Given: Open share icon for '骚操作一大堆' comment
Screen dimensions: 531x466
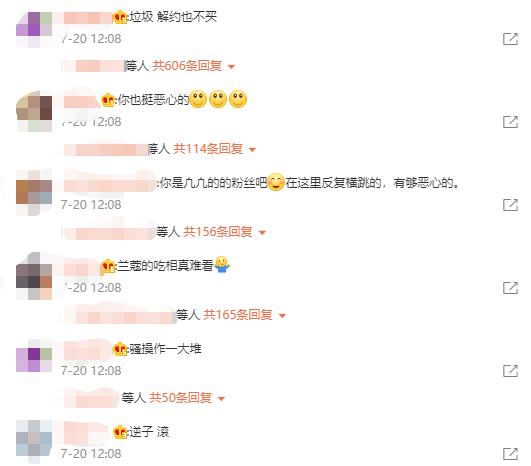Looking at the screenshot, I should click(x=510, y=370).
